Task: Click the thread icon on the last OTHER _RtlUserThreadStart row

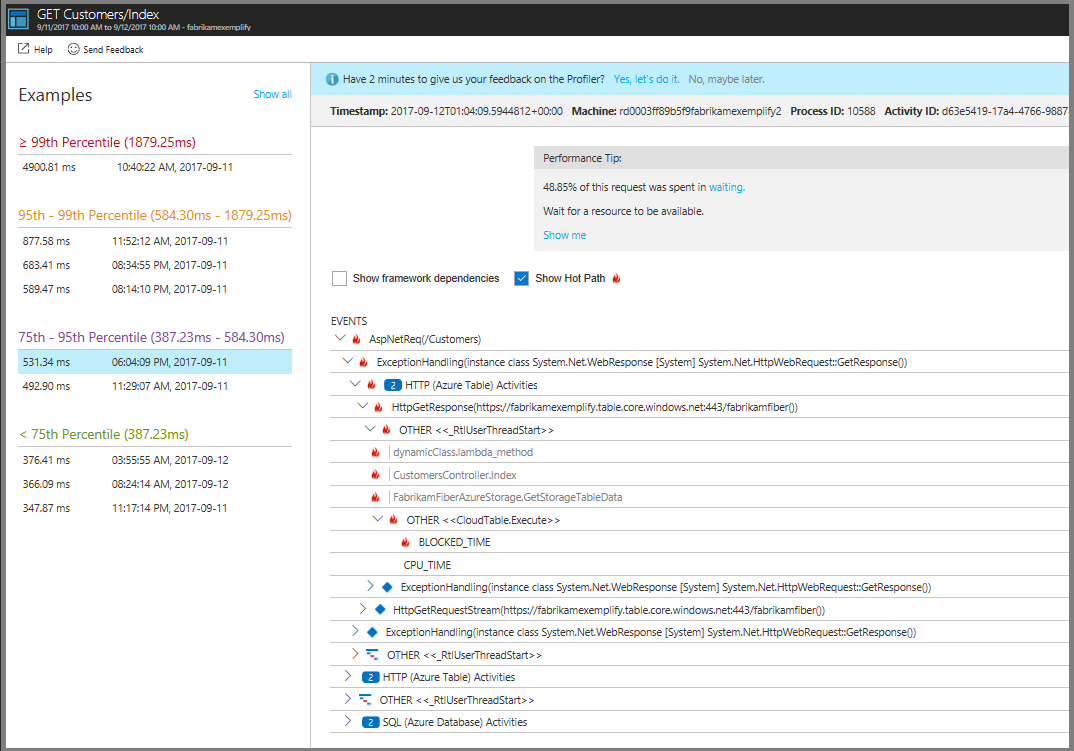Action: pyautogui.click(x=365, y=700)
